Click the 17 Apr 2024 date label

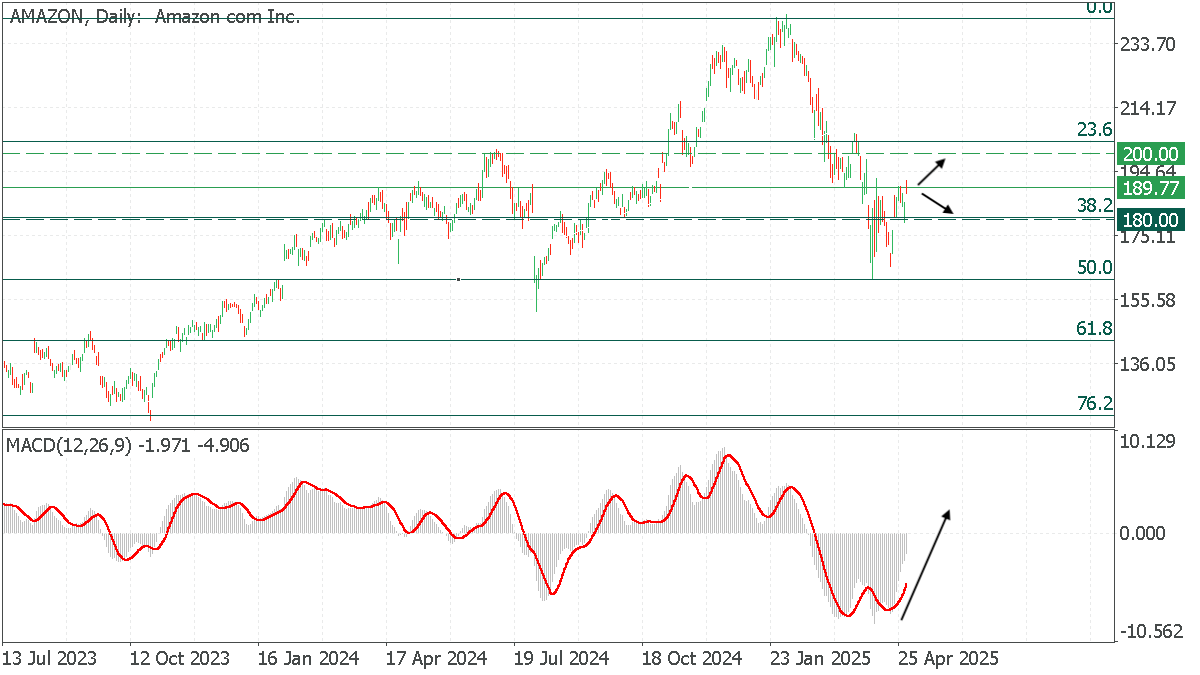(436, 659)
